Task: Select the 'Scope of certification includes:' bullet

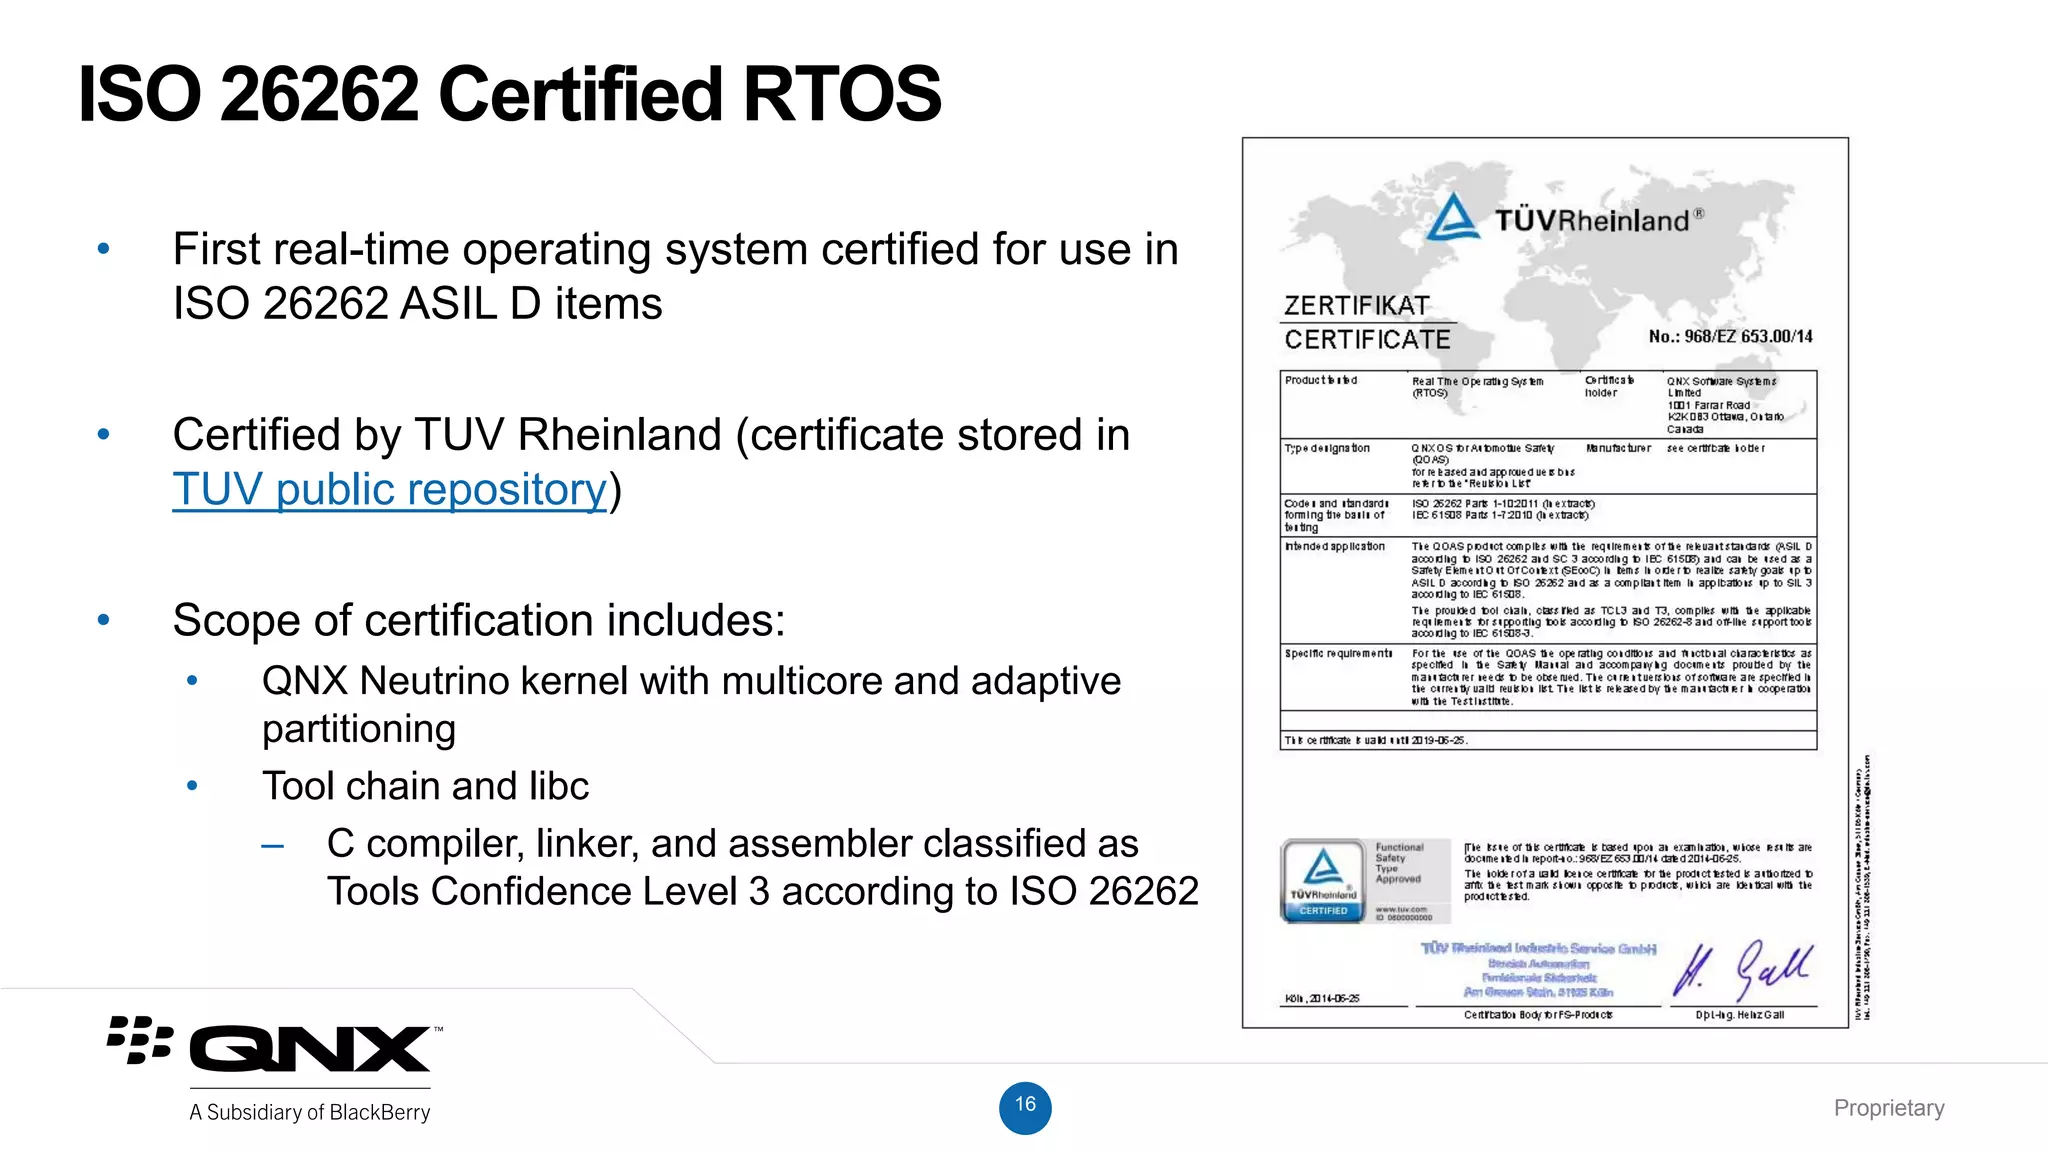Action: tap(479, 620)
